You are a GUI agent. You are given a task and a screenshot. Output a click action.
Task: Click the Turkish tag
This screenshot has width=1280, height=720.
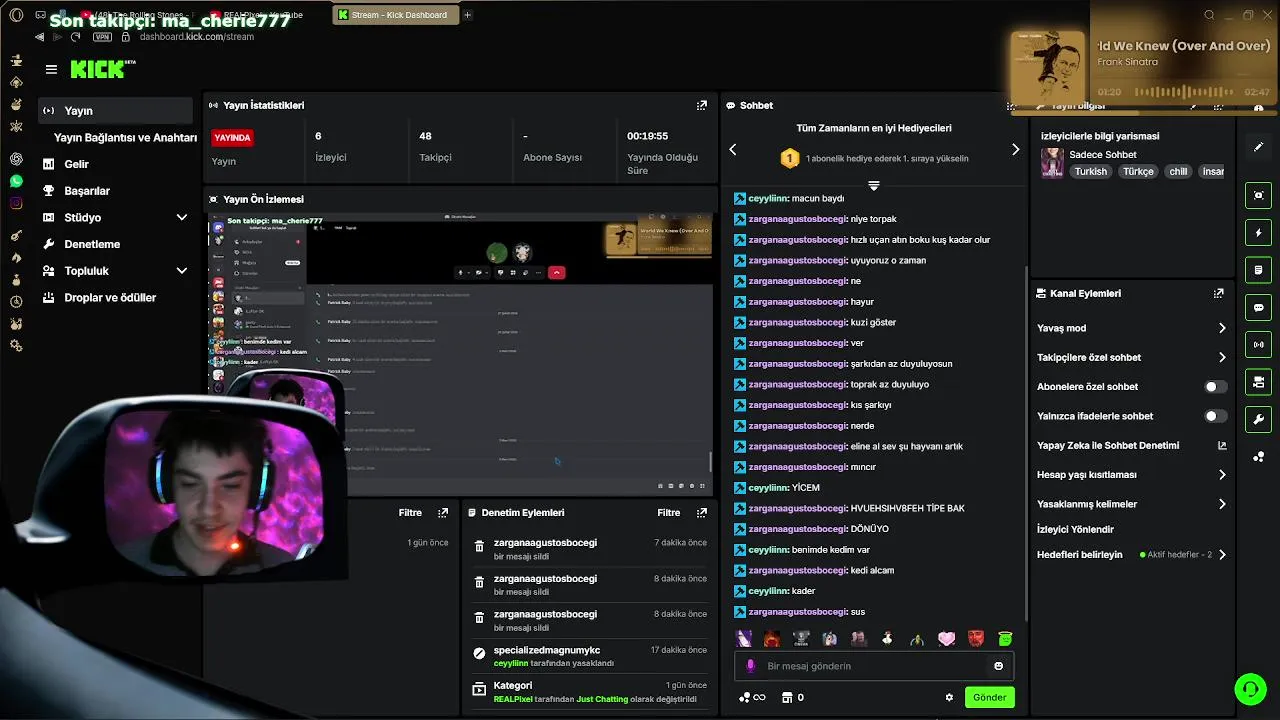point(1091,171)
